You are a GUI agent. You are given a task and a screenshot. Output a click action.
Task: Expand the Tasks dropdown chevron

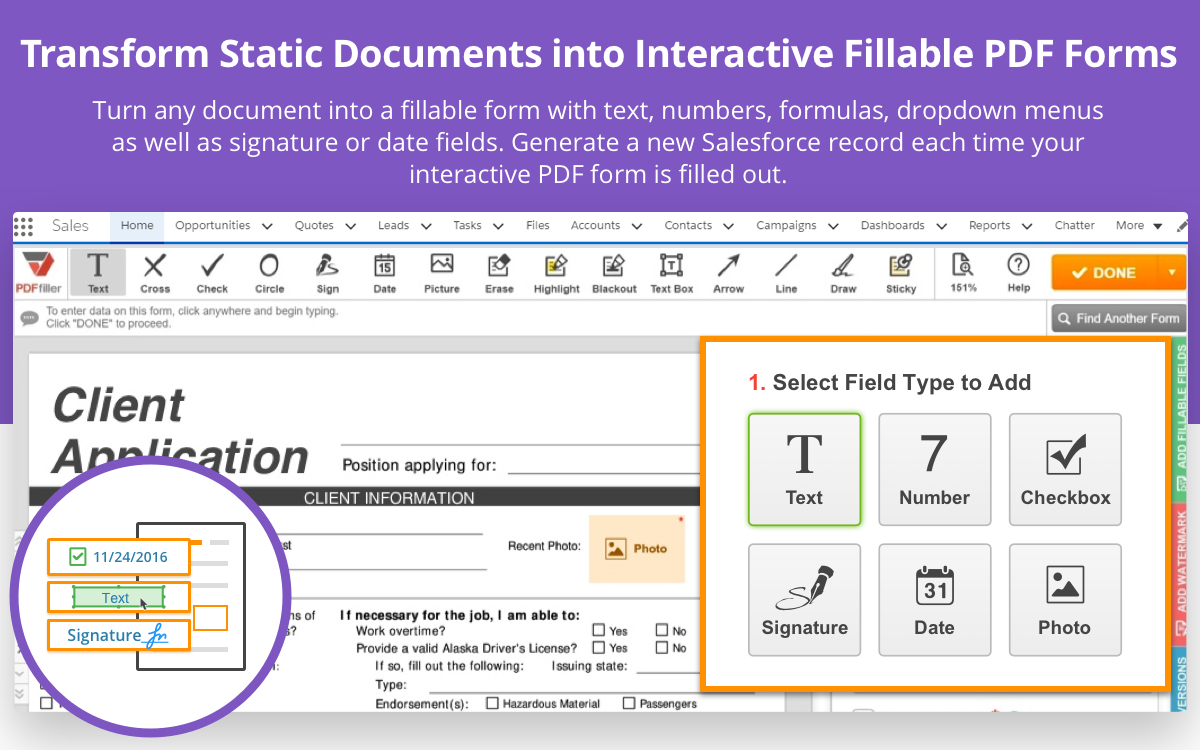499,227
